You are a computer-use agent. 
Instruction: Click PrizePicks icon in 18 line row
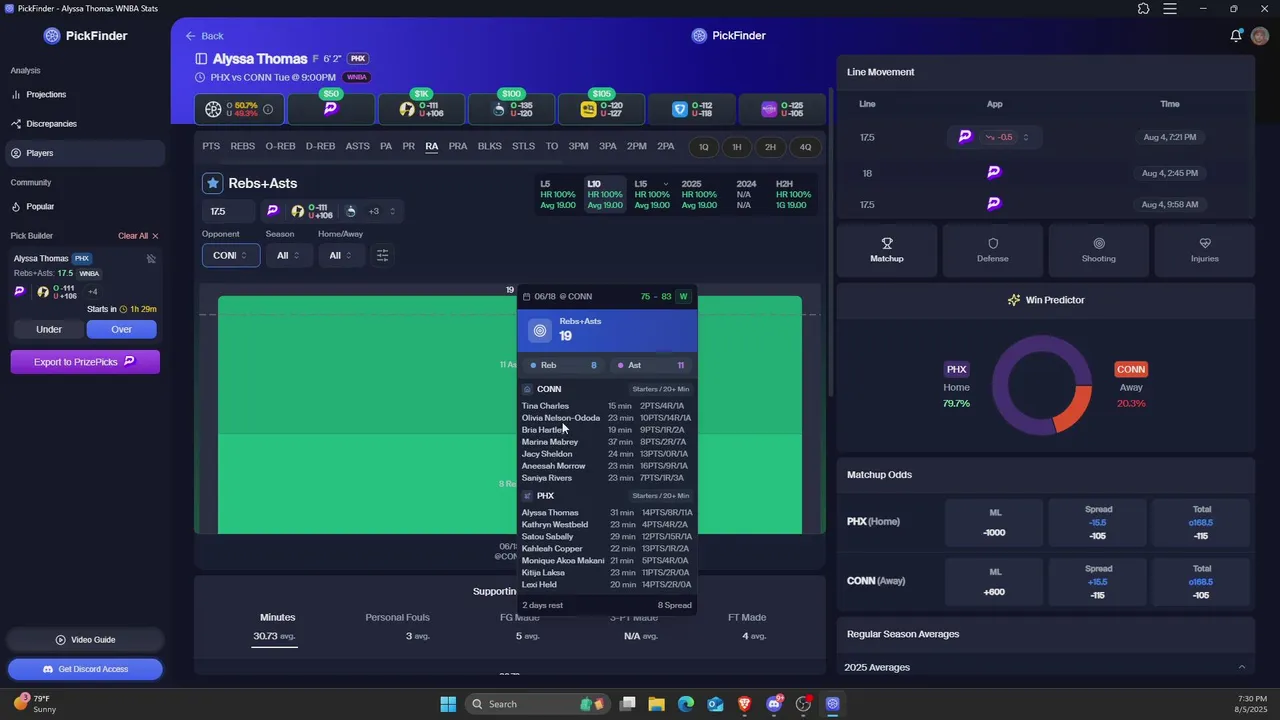(x=993, y=173)
